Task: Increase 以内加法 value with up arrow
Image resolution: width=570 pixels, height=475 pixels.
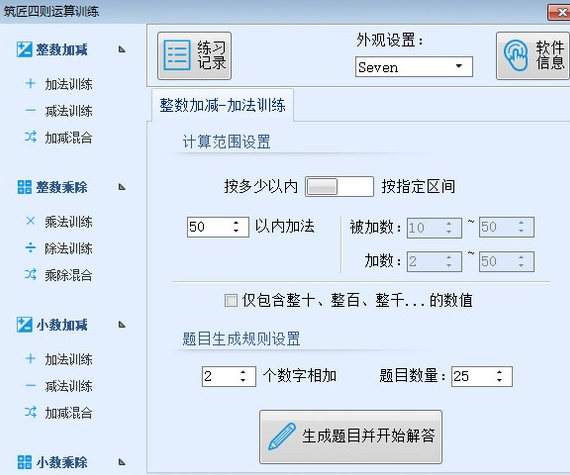Action: 236,223
